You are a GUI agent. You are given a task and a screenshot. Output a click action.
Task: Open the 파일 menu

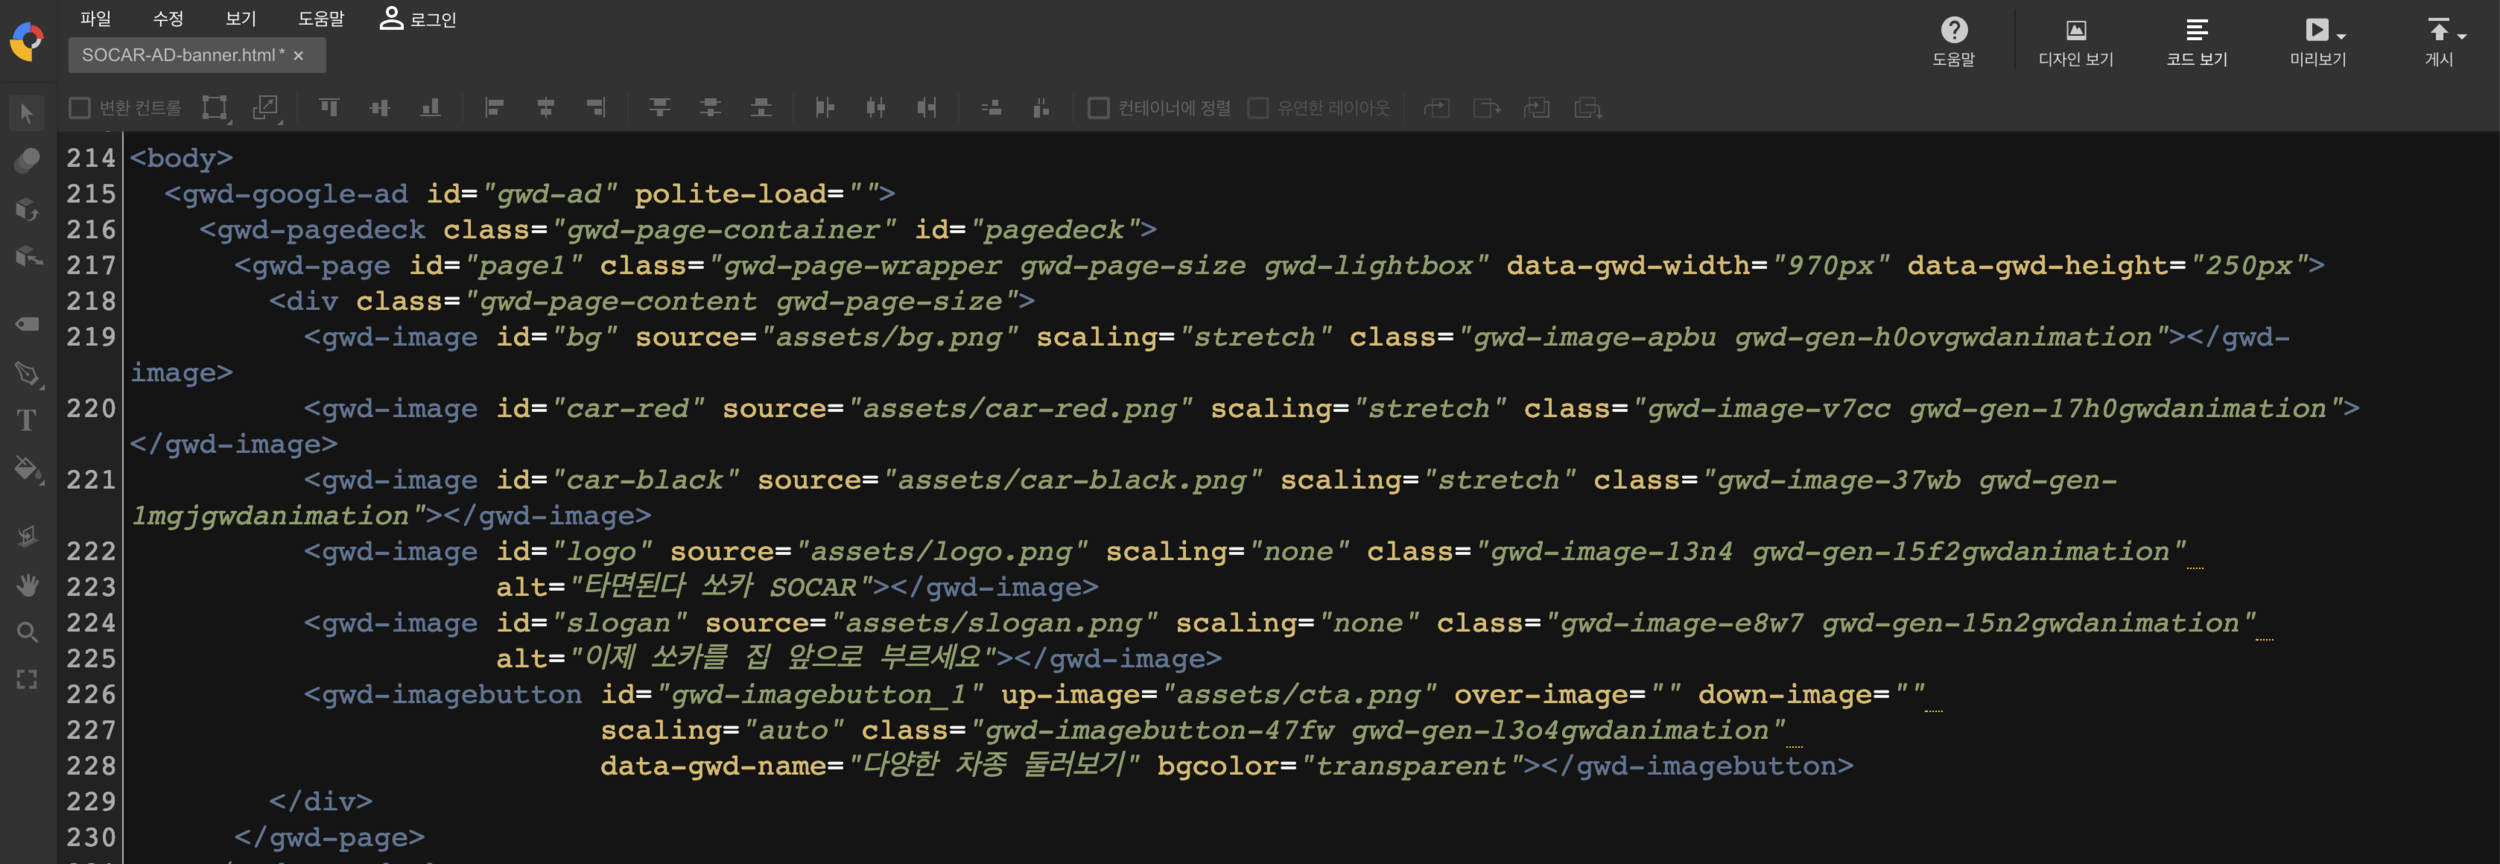tap(96, 19)
